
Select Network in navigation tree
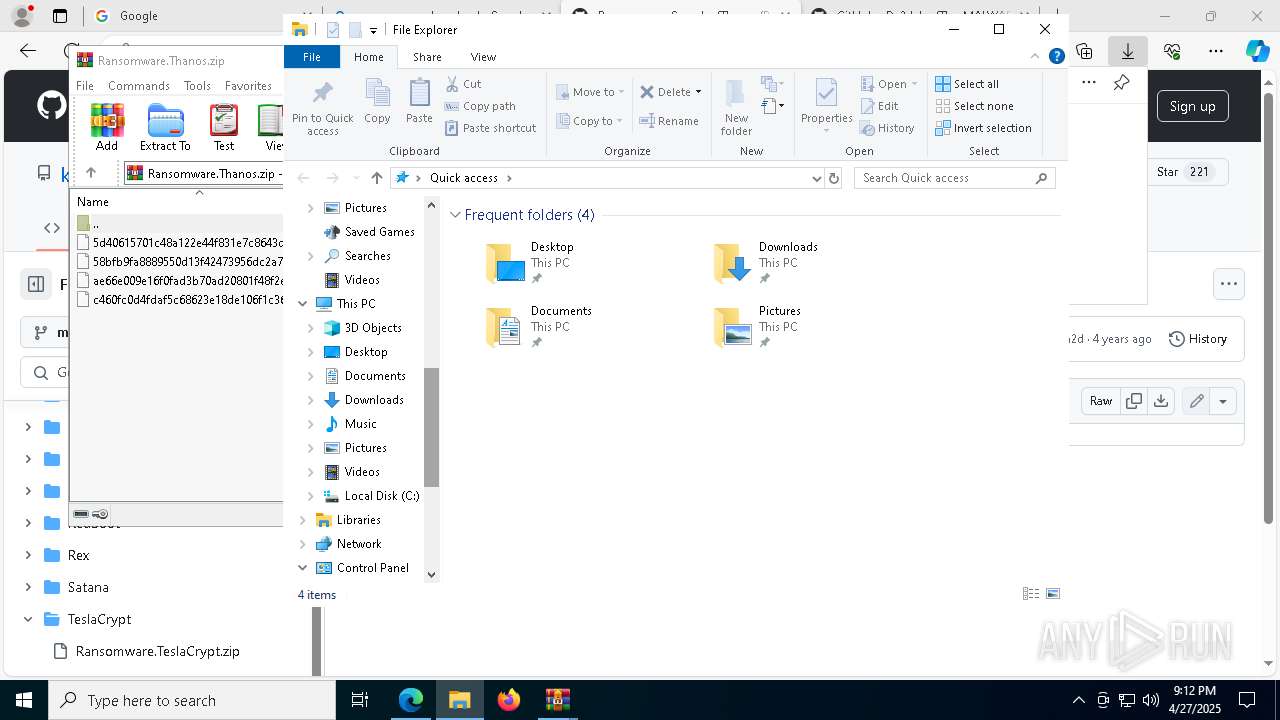359,544
